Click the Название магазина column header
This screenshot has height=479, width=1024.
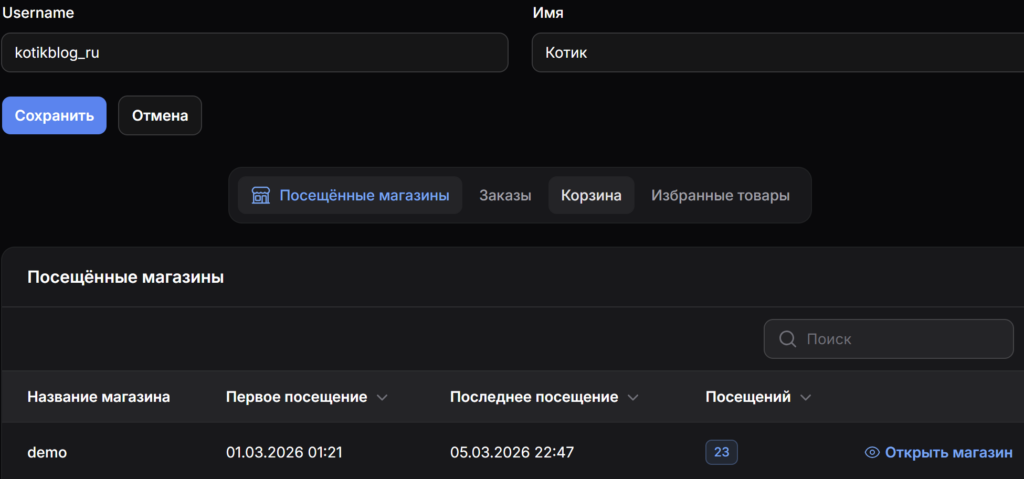tap(98, 397)
